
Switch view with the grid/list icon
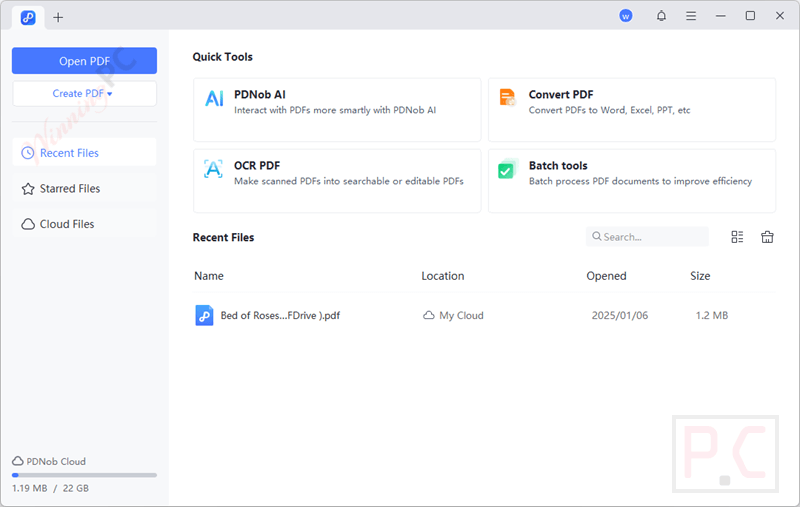(737, 237)
